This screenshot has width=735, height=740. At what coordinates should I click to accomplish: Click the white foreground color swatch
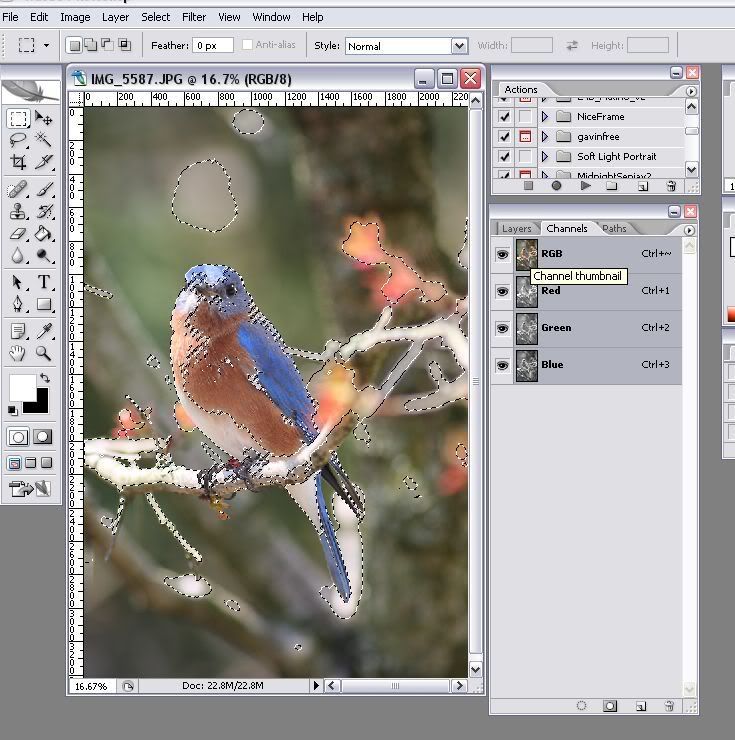(21, 388)
